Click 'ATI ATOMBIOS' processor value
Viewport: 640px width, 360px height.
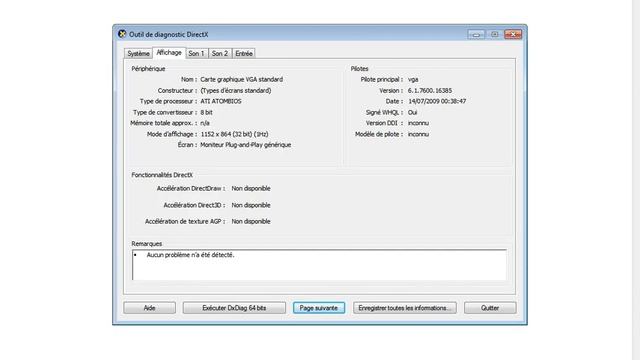click(221, 101)
